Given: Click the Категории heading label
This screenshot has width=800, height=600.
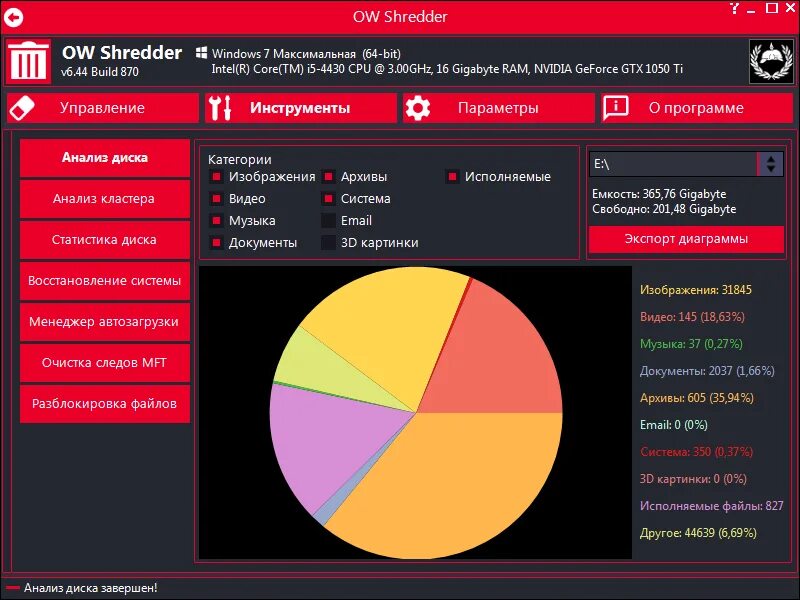Looking at the screenshot, I should [240, 160].
